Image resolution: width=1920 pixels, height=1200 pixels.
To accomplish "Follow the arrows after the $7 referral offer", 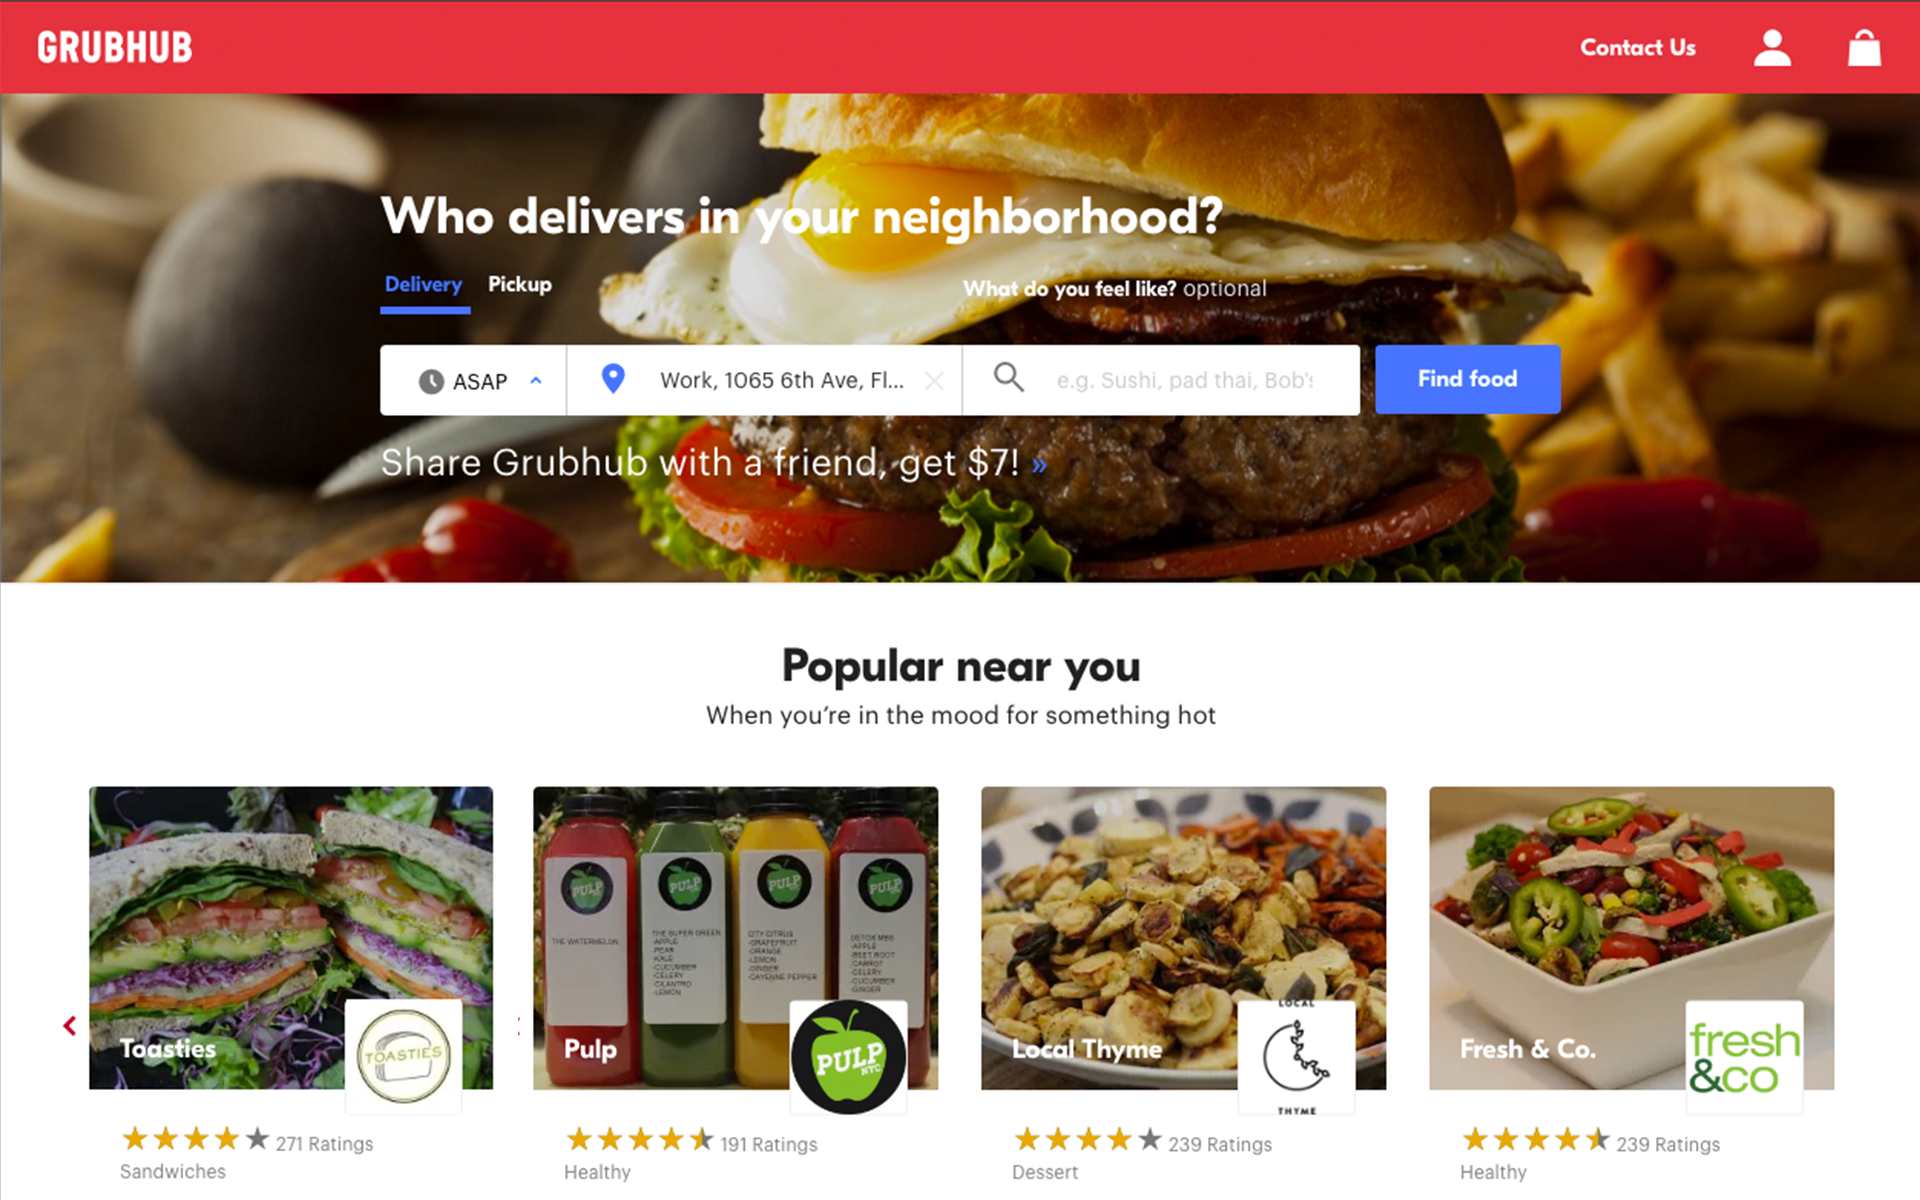I will (1040, 465).
